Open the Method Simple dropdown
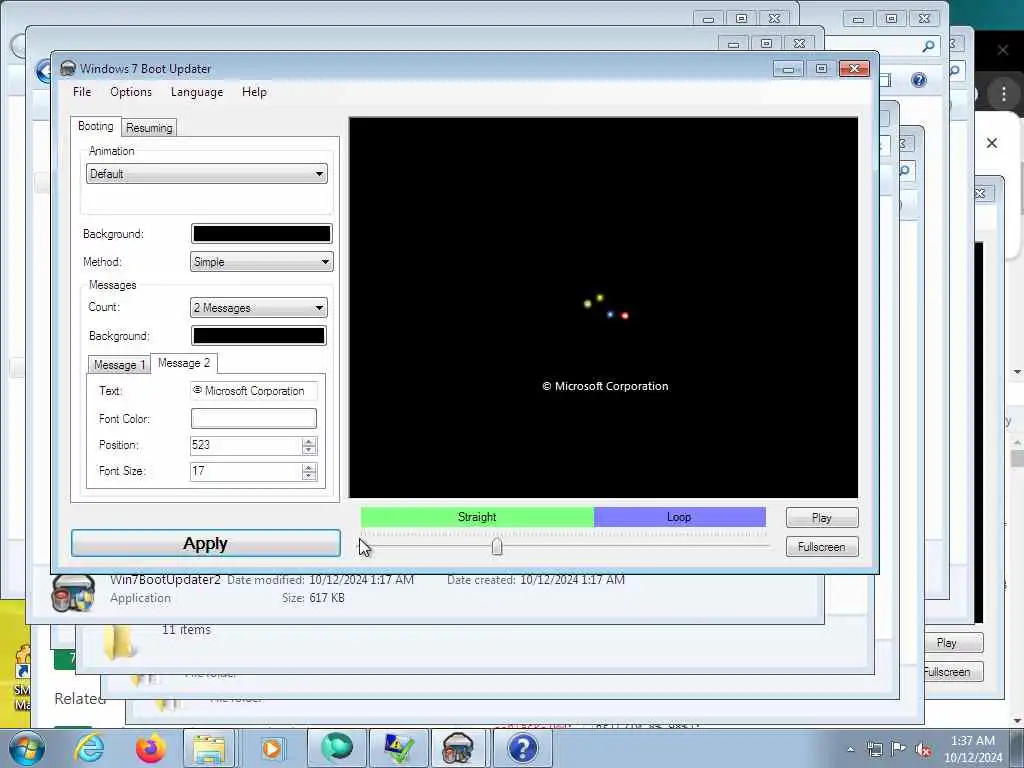The image size is (1024, 768). (261, 262)
